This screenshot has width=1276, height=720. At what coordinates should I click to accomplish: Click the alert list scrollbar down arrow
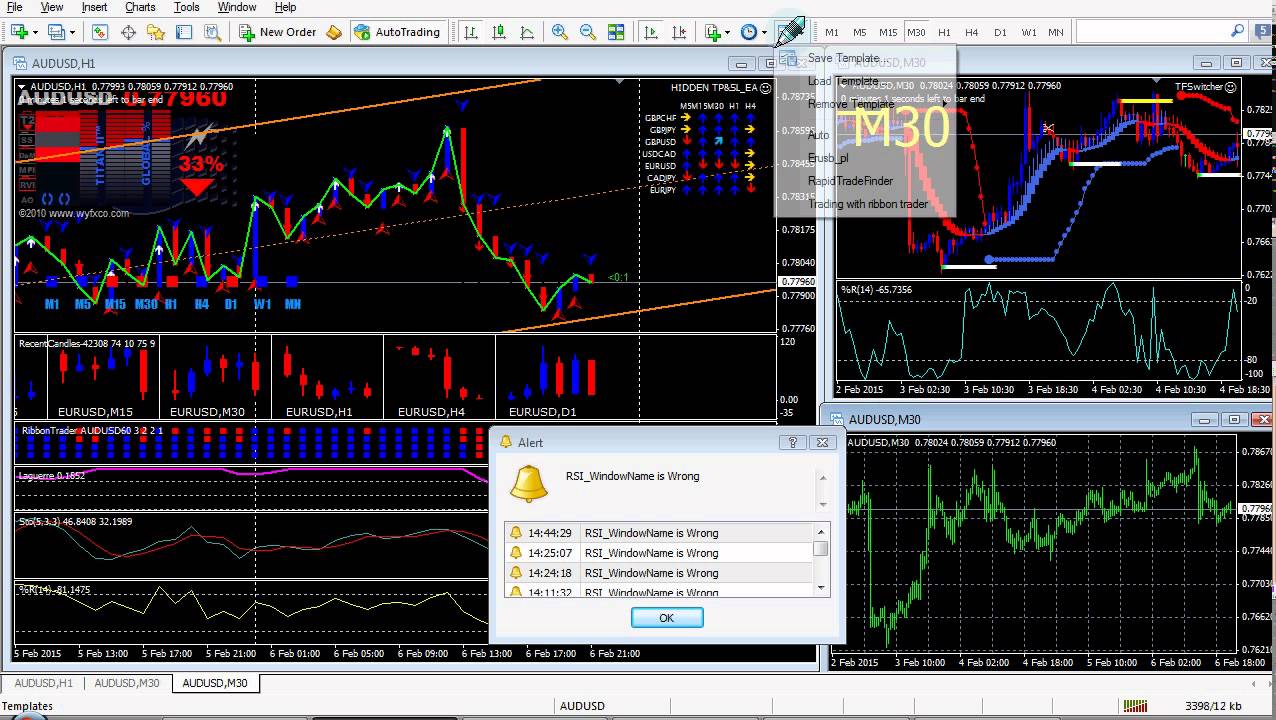point(821,589)
